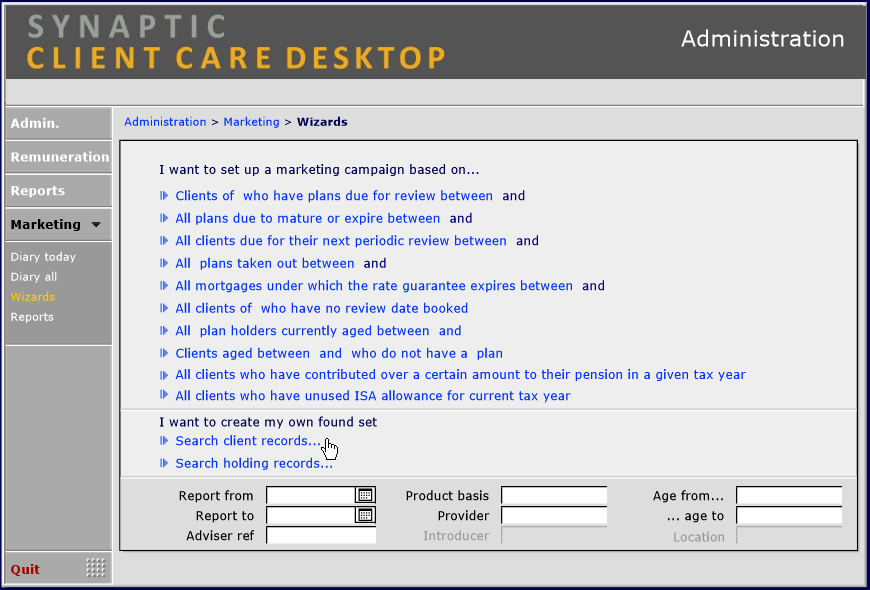
Task: Open Reports in the Marketing submenu
Action: coord(32,317)
